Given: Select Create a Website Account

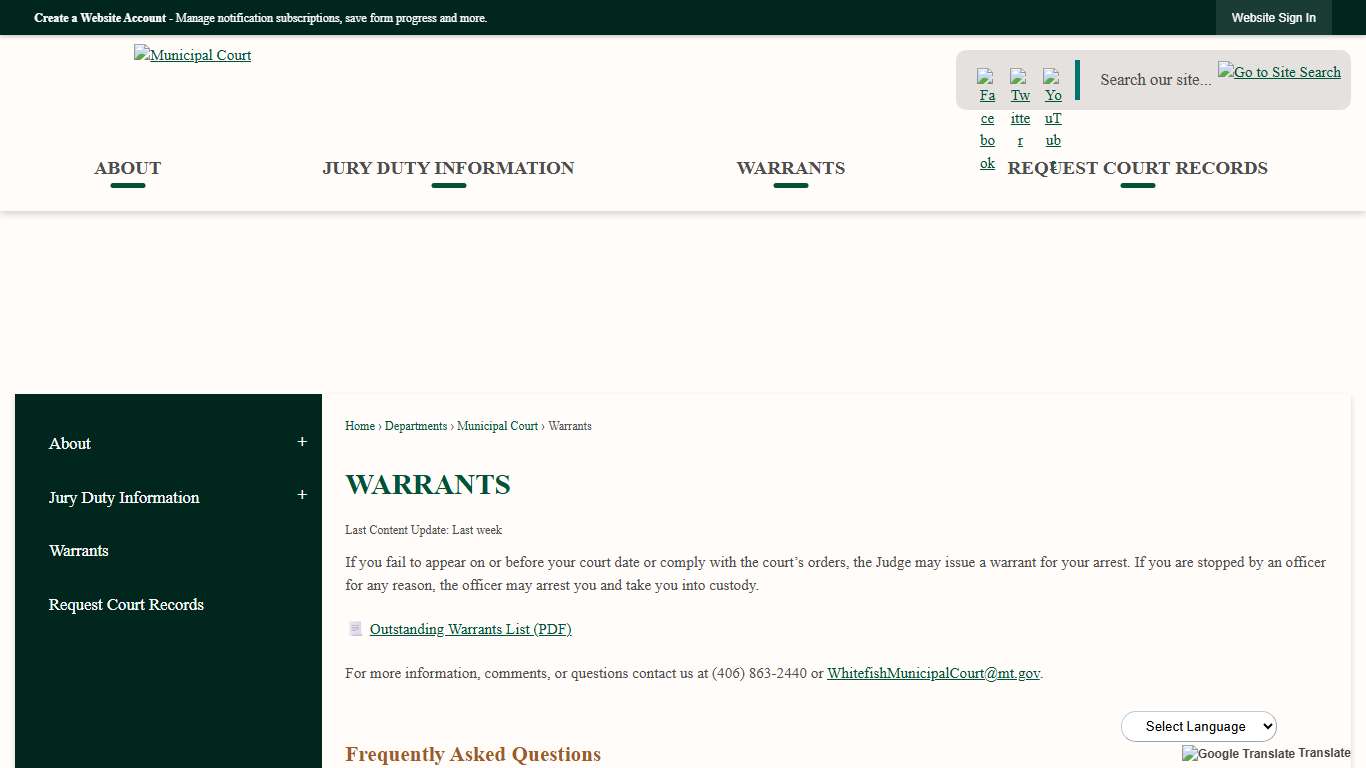Looking at the screenshot, I should (99, 18).
